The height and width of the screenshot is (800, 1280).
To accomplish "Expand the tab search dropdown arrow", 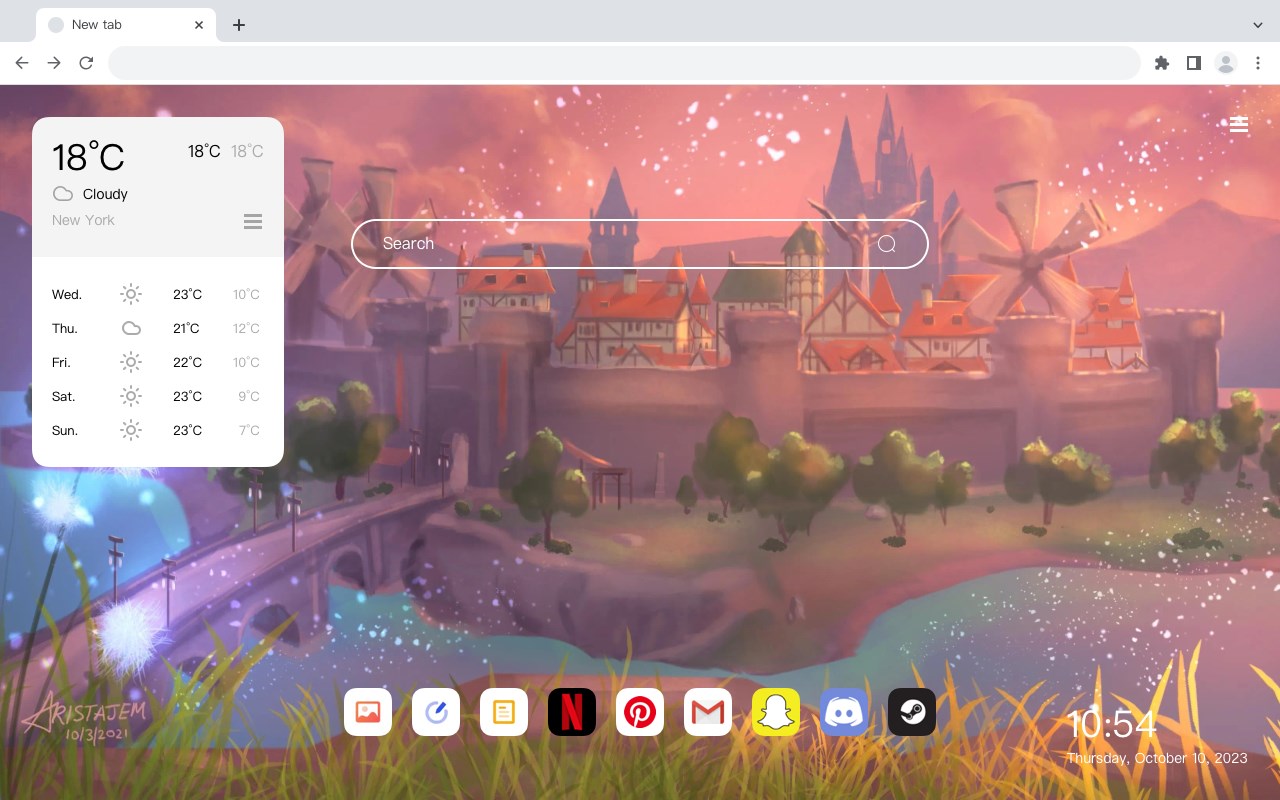I will click(x=1258, y=24).
